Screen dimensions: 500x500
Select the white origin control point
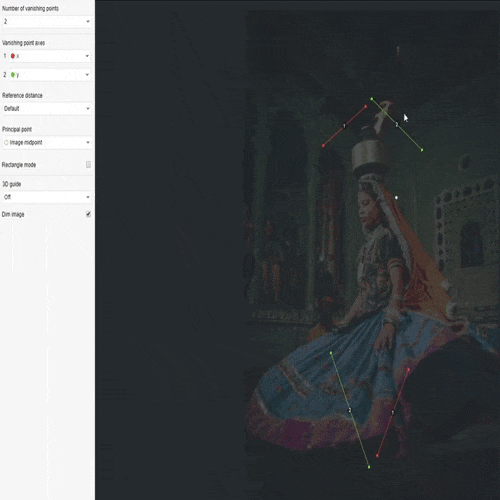point(396,198)
